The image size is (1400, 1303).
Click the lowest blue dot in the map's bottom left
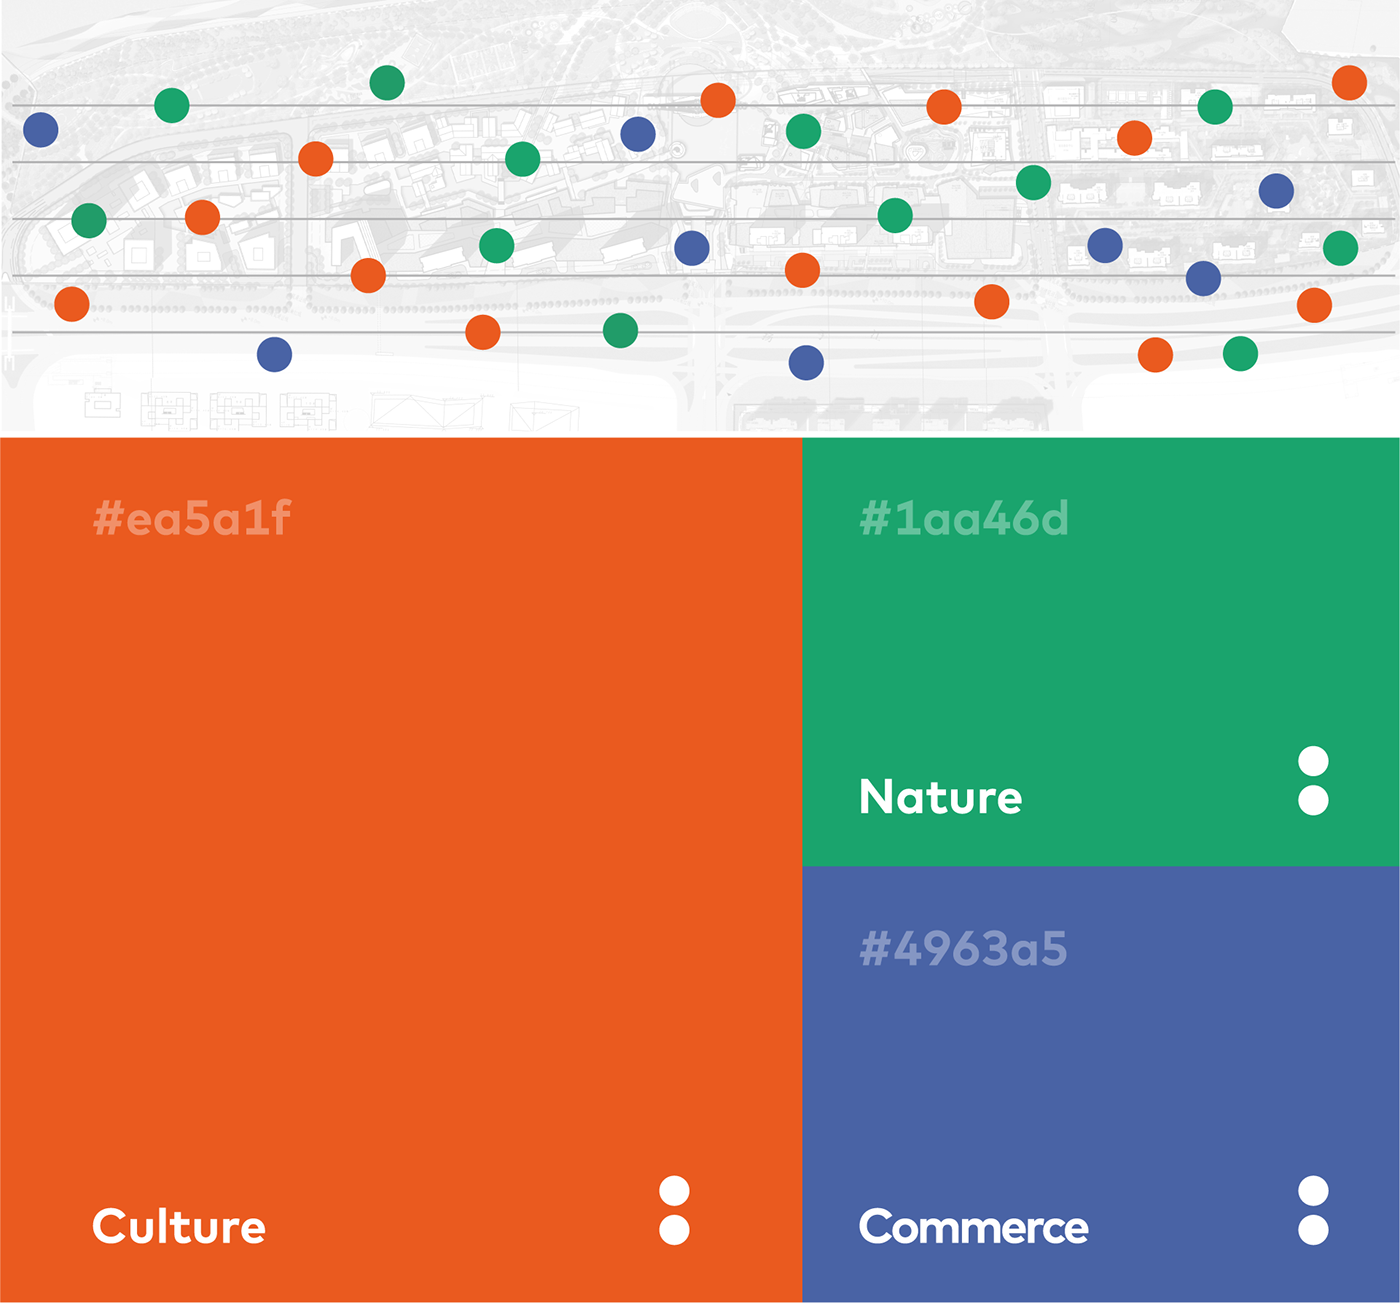[274, 354]
